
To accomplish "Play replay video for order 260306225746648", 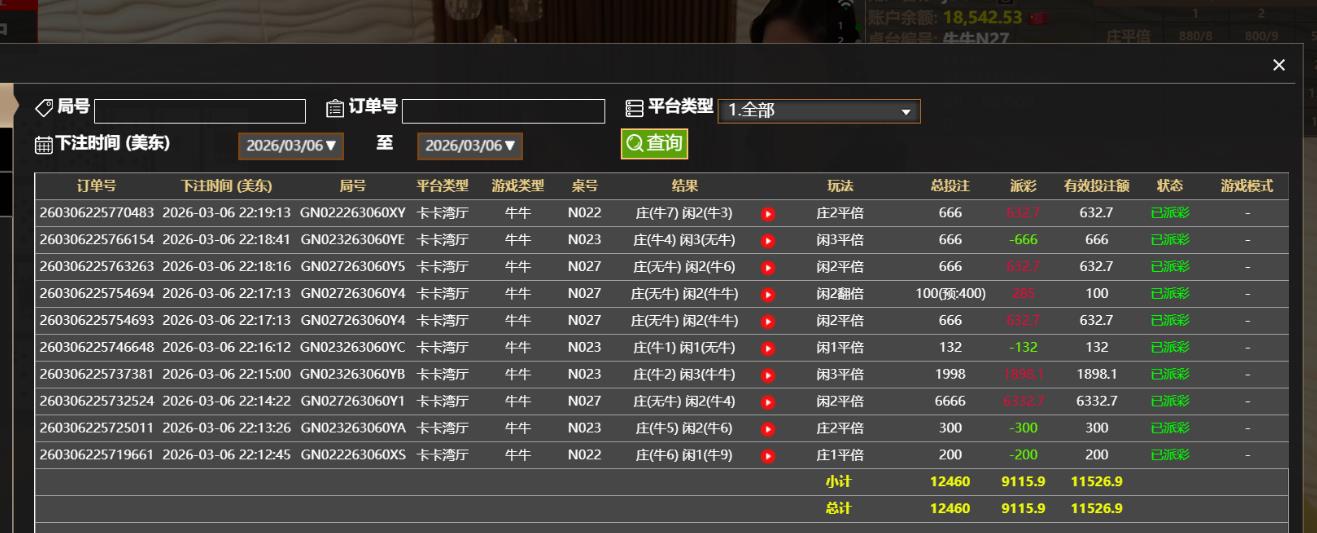I will 768,348.
